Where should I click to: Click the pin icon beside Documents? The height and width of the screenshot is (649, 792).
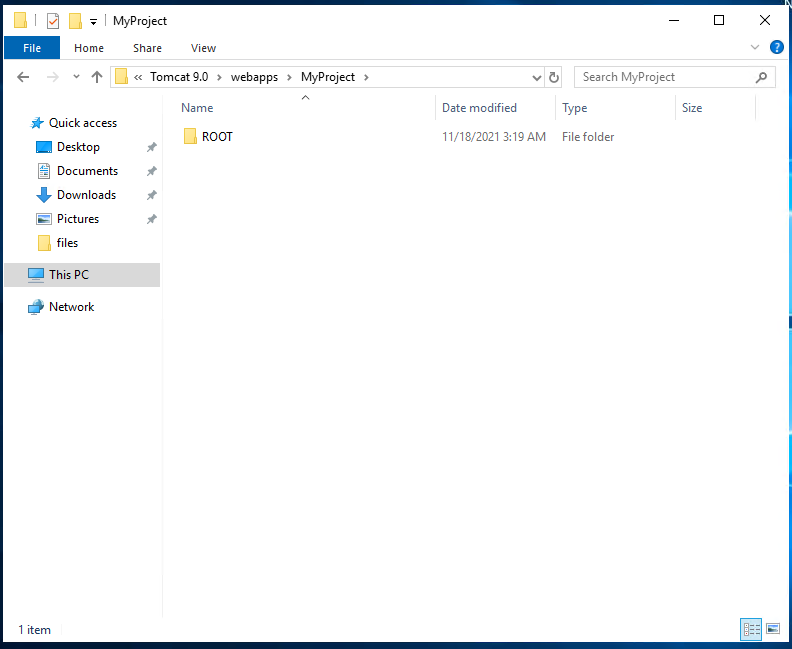[x=152, y=171]
